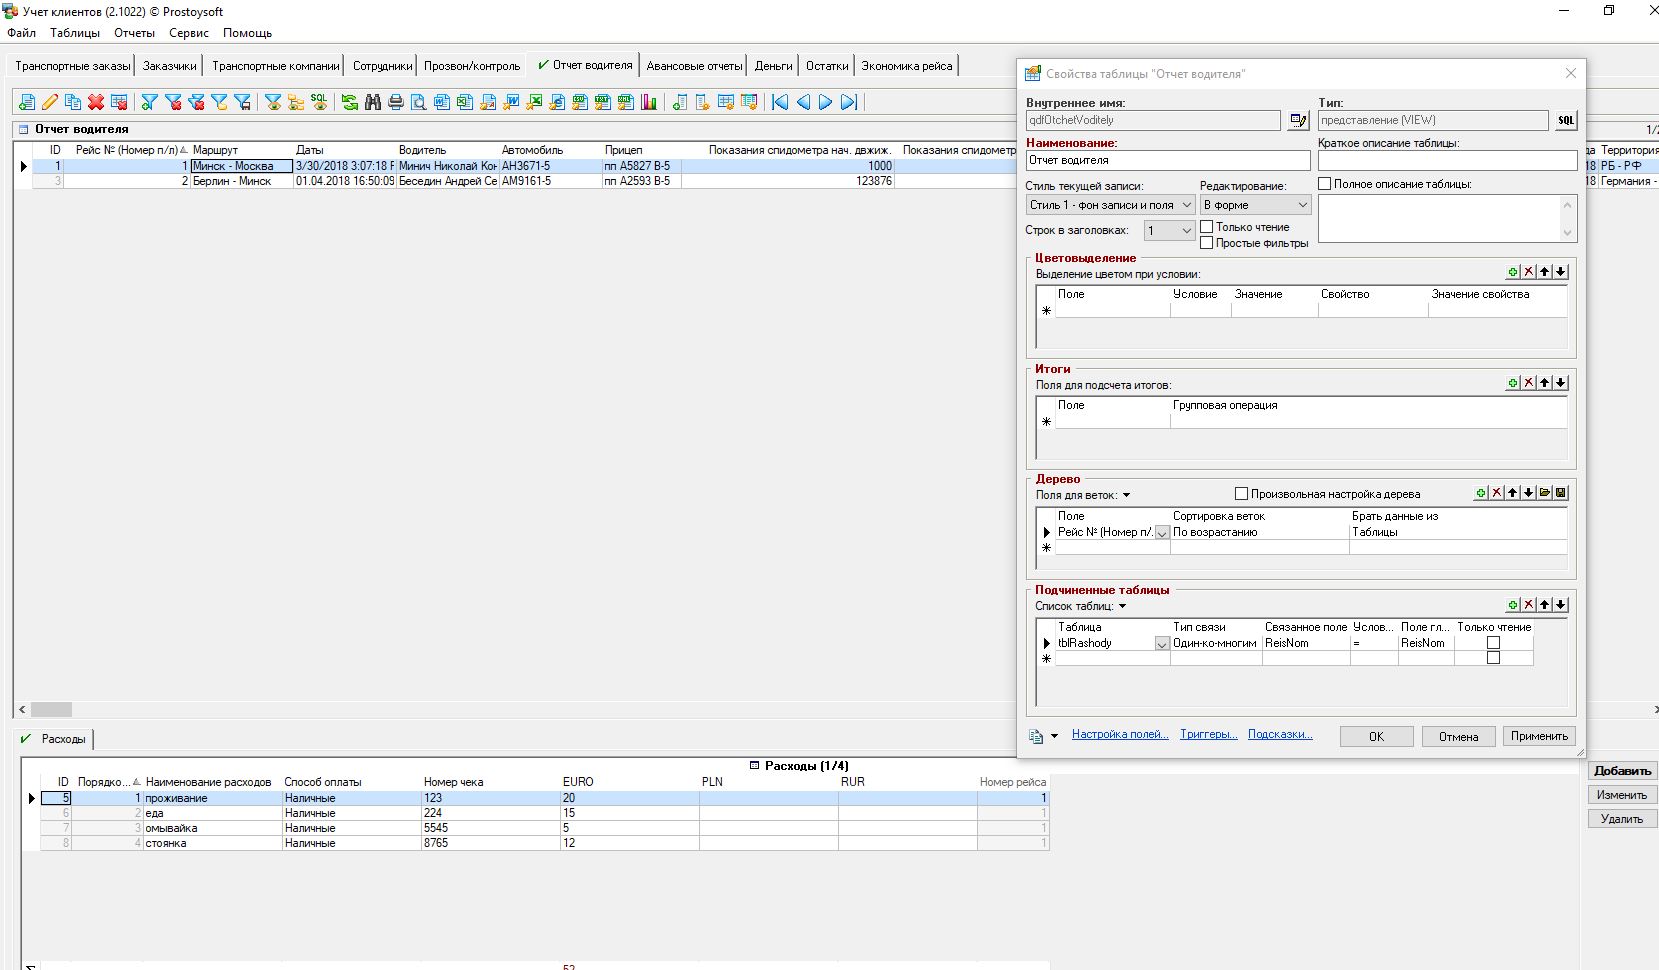Open print preview magnifier icon

(419, 102)
